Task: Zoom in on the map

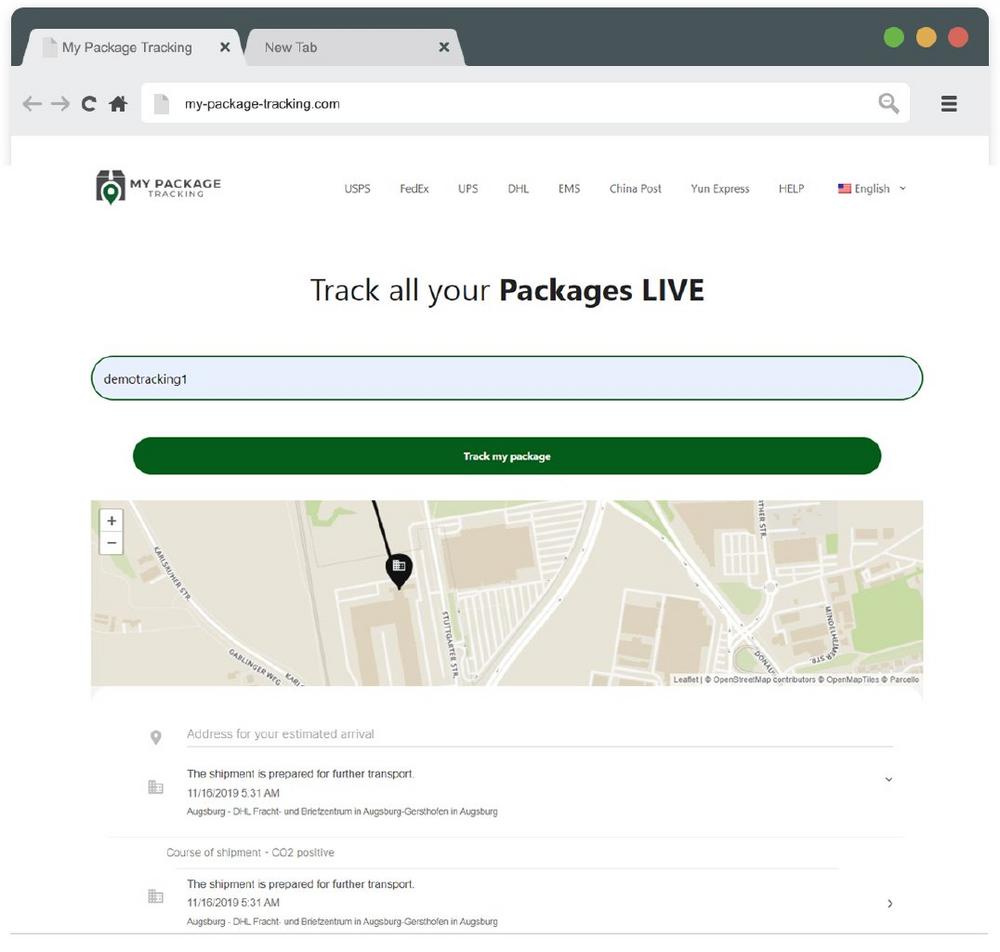Action: pos(112,521)
